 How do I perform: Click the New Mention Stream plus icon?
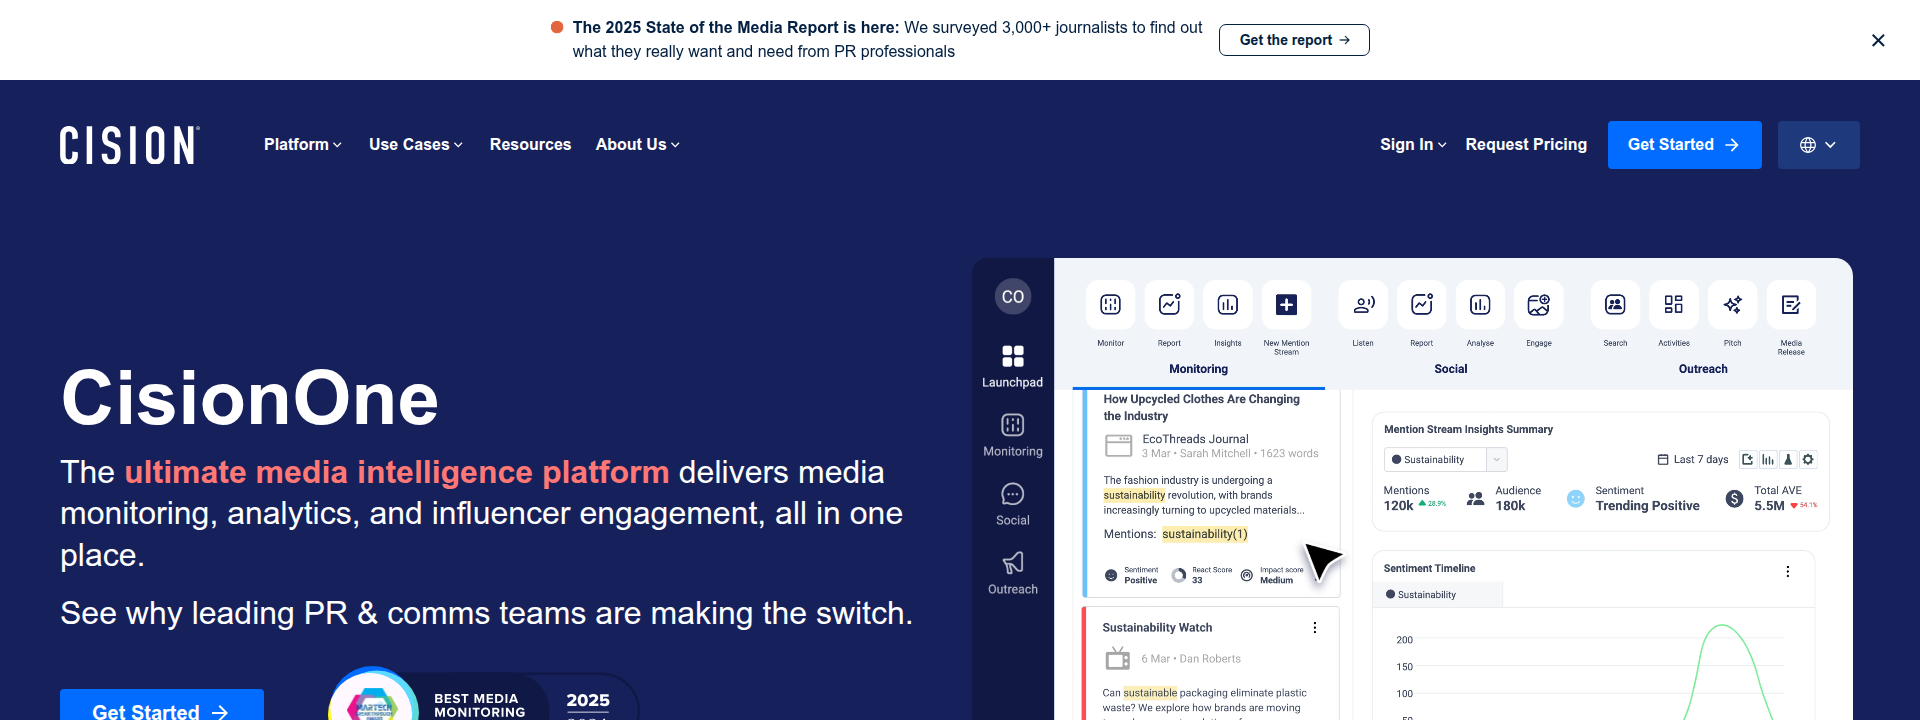pyautogui.click(x=1286, y=305)
